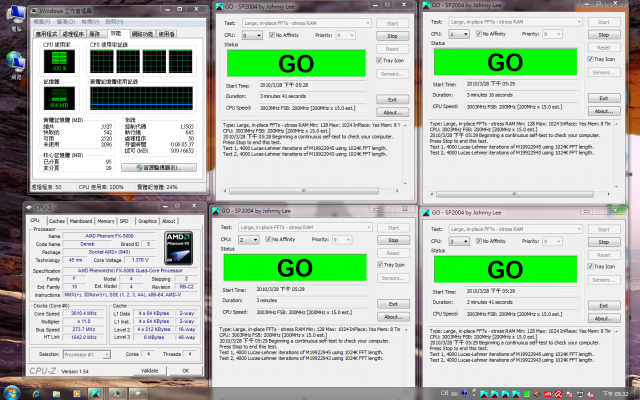
Task: Open the File (F) menu in Task Manager
Action: coord(42,22)
